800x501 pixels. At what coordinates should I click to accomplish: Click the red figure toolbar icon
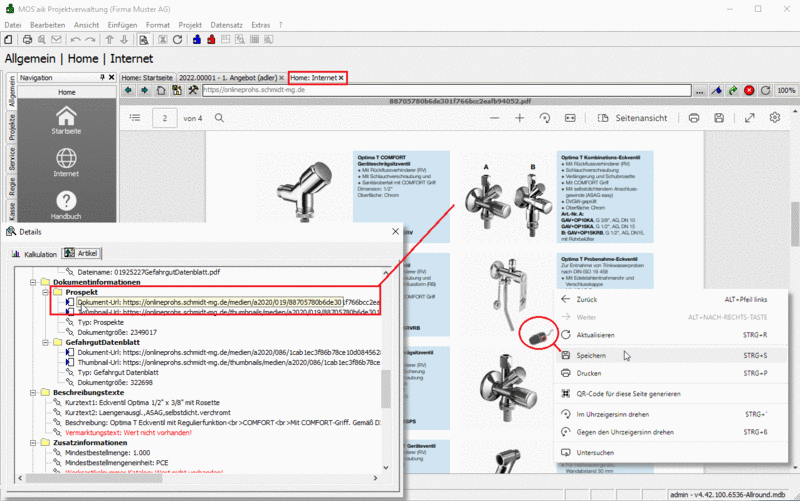pyautogui.click(x=211, y=39)
